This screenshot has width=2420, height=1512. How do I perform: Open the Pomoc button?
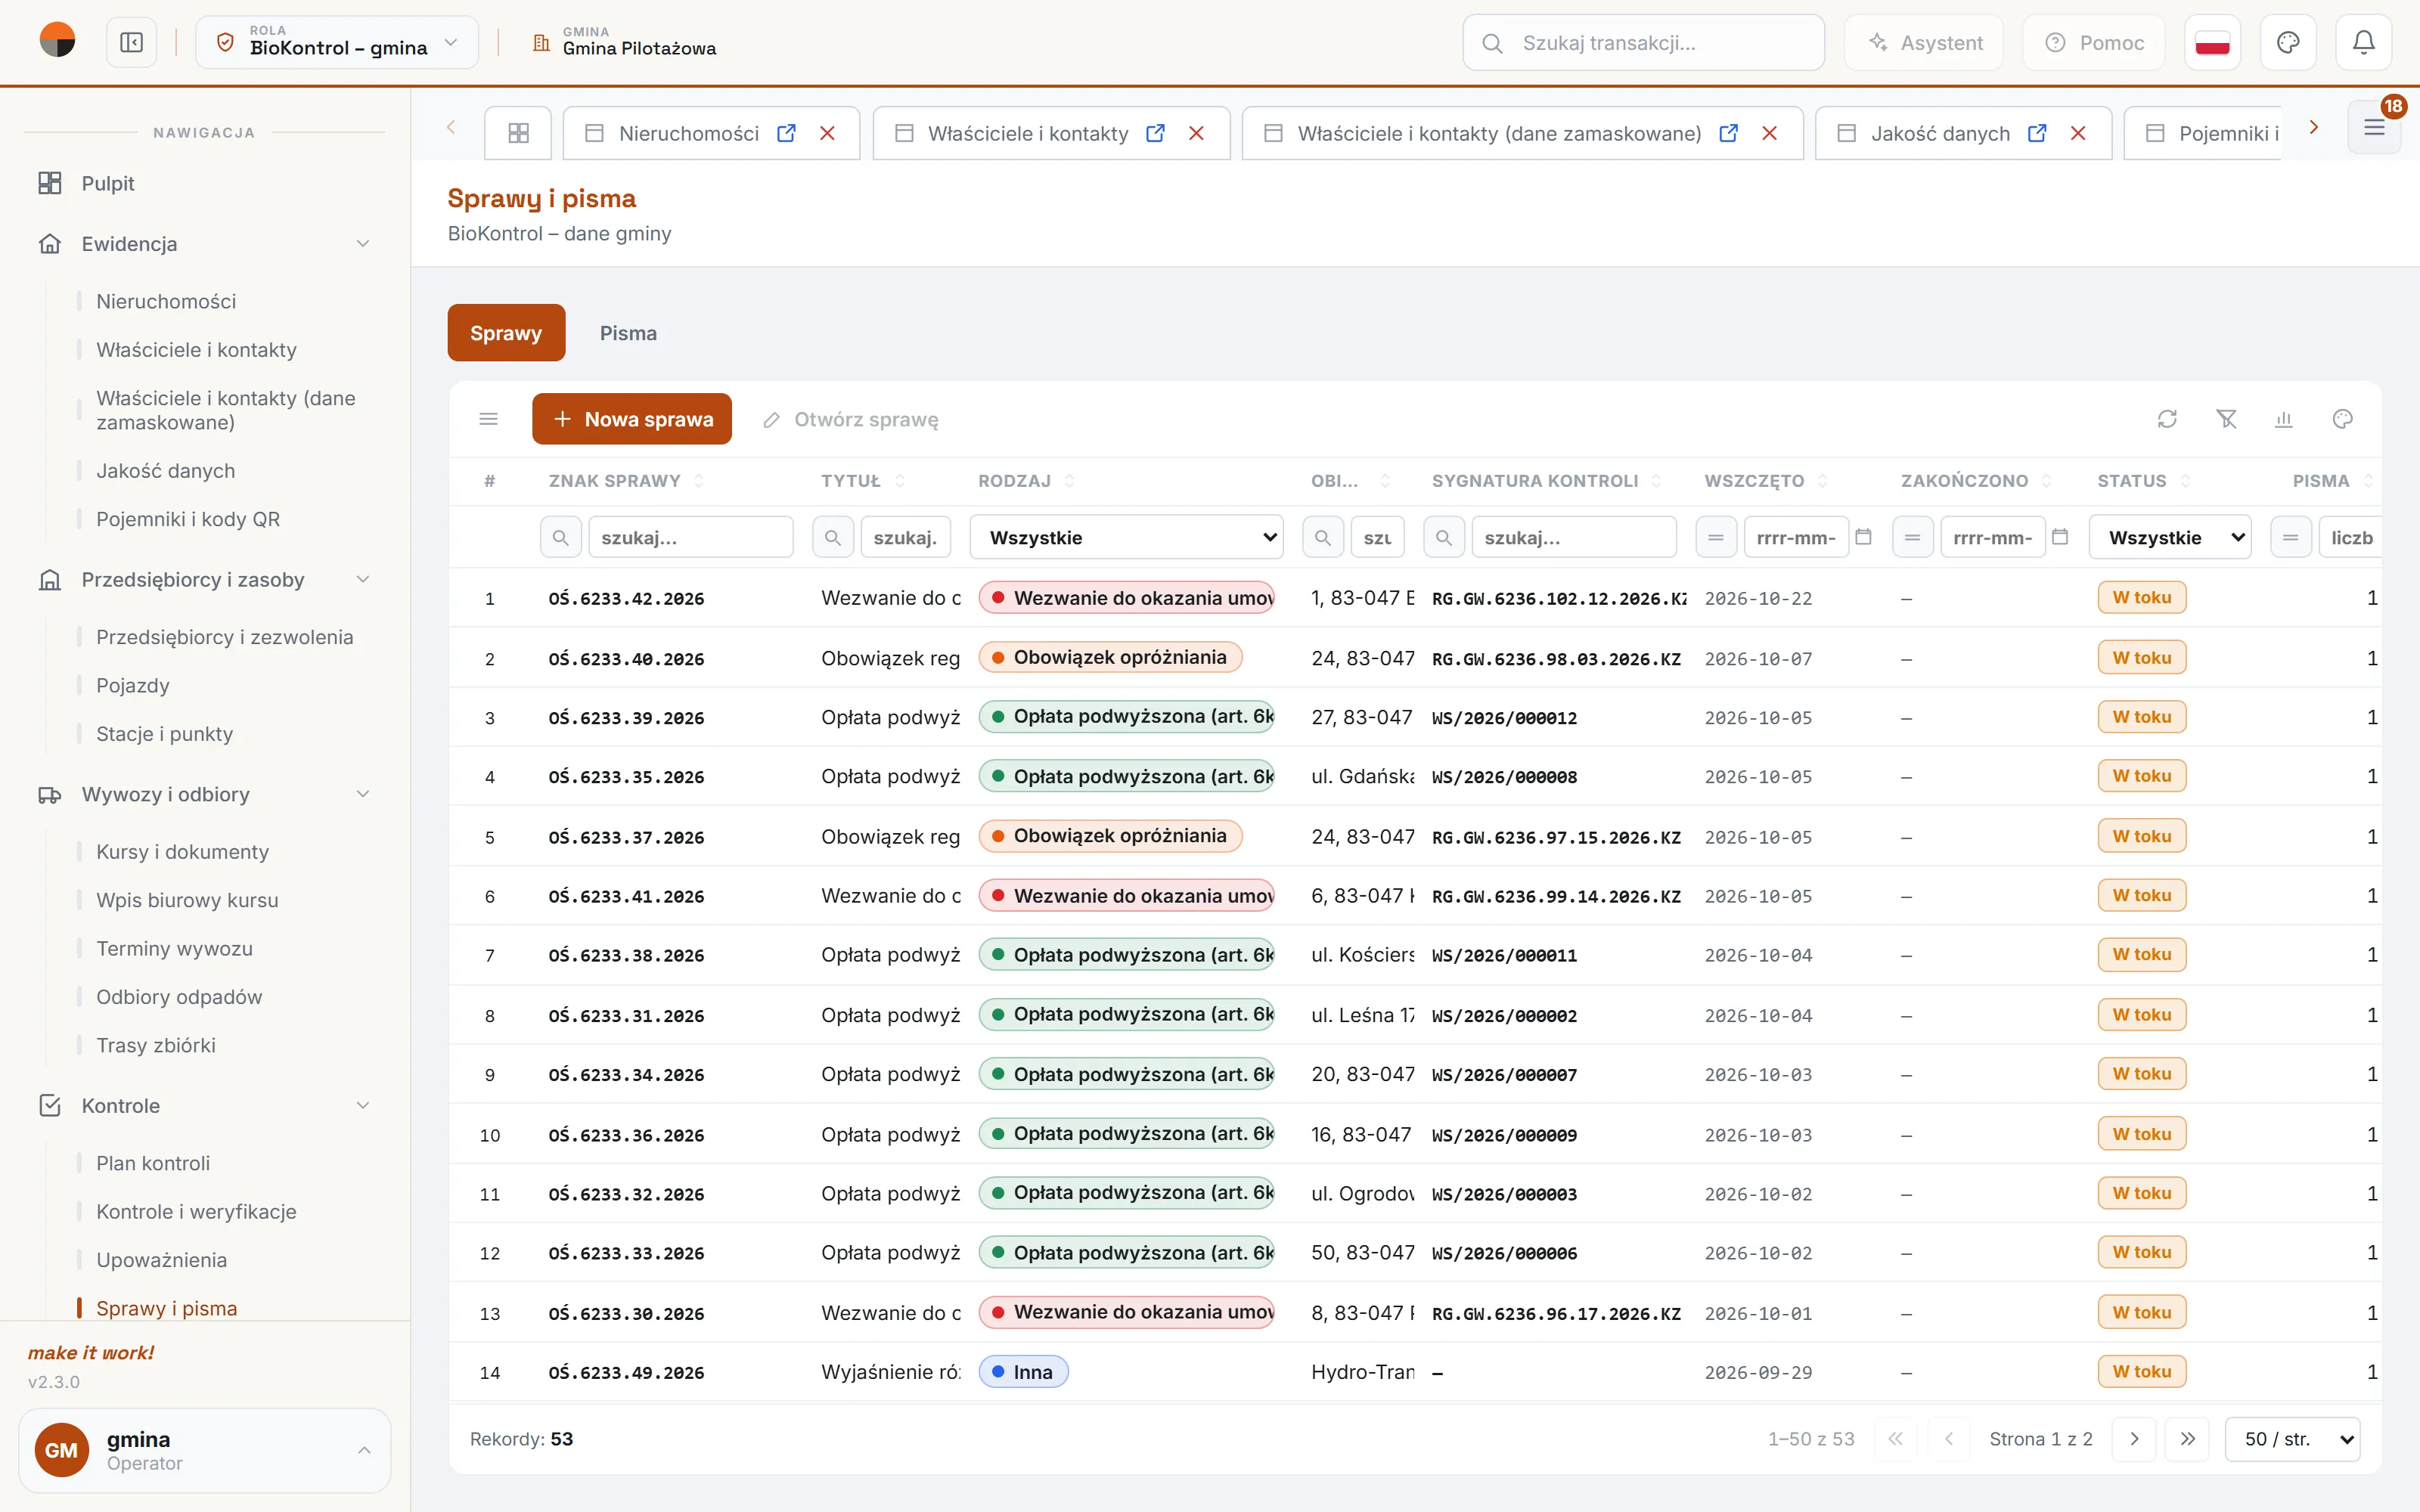pos(2094,43)
